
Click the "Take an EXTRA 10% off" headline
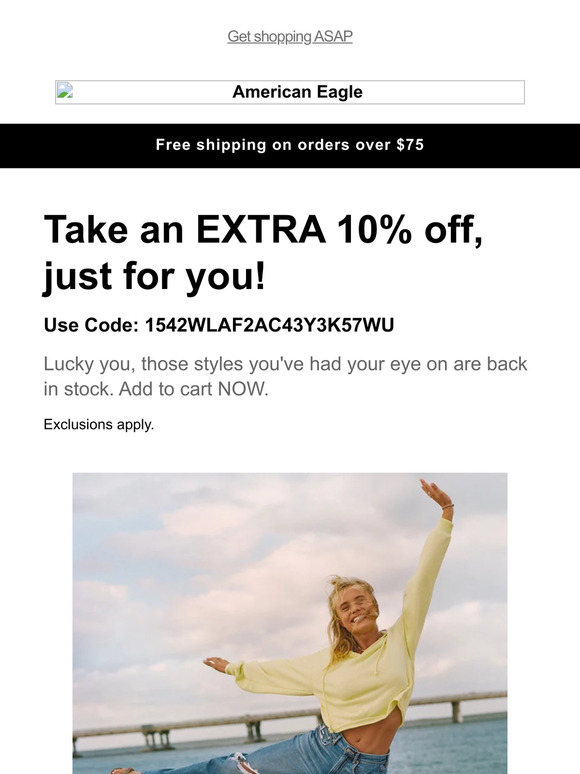(263, 230)
